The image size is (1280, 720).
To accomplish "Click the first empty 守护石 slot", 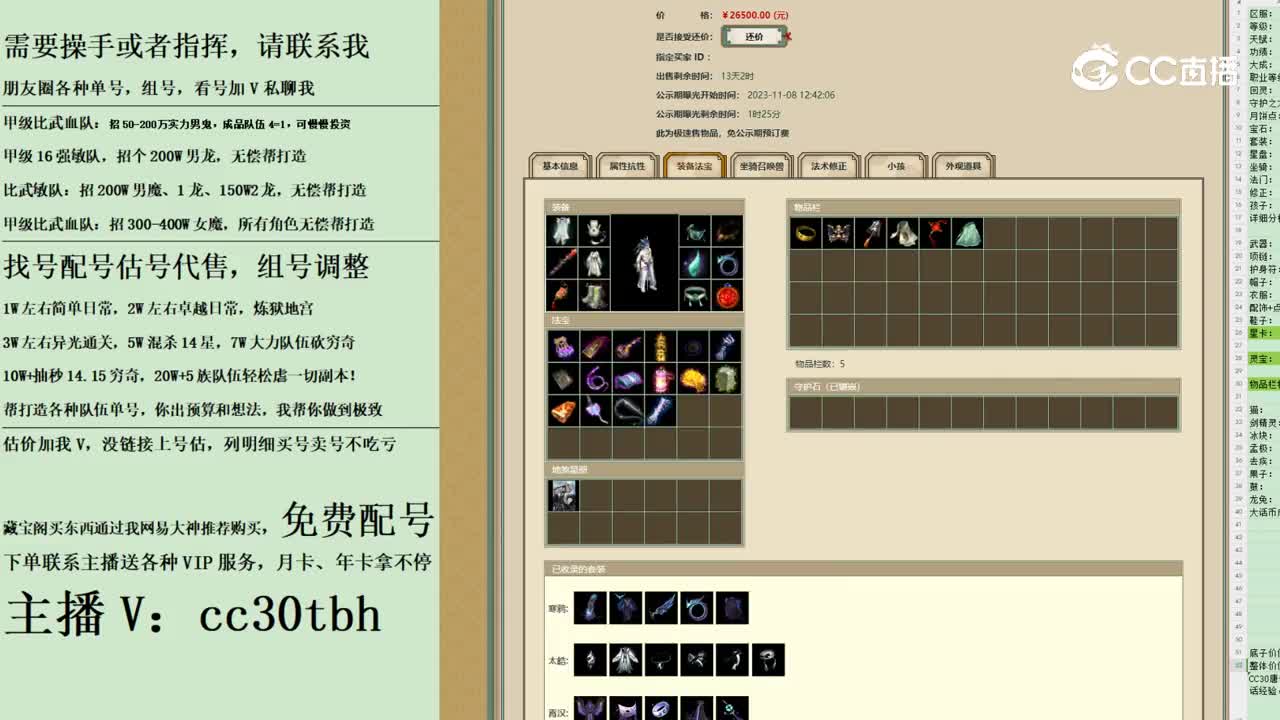I will (805, 412).
